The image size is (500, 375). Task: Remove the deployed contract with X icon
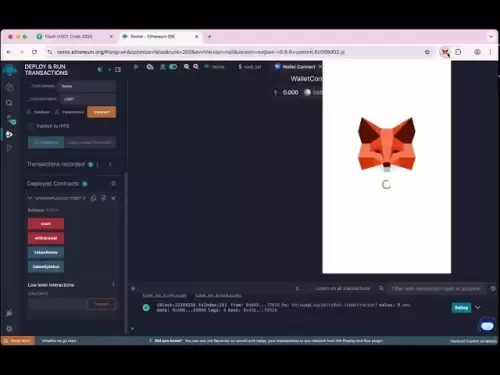113,198
